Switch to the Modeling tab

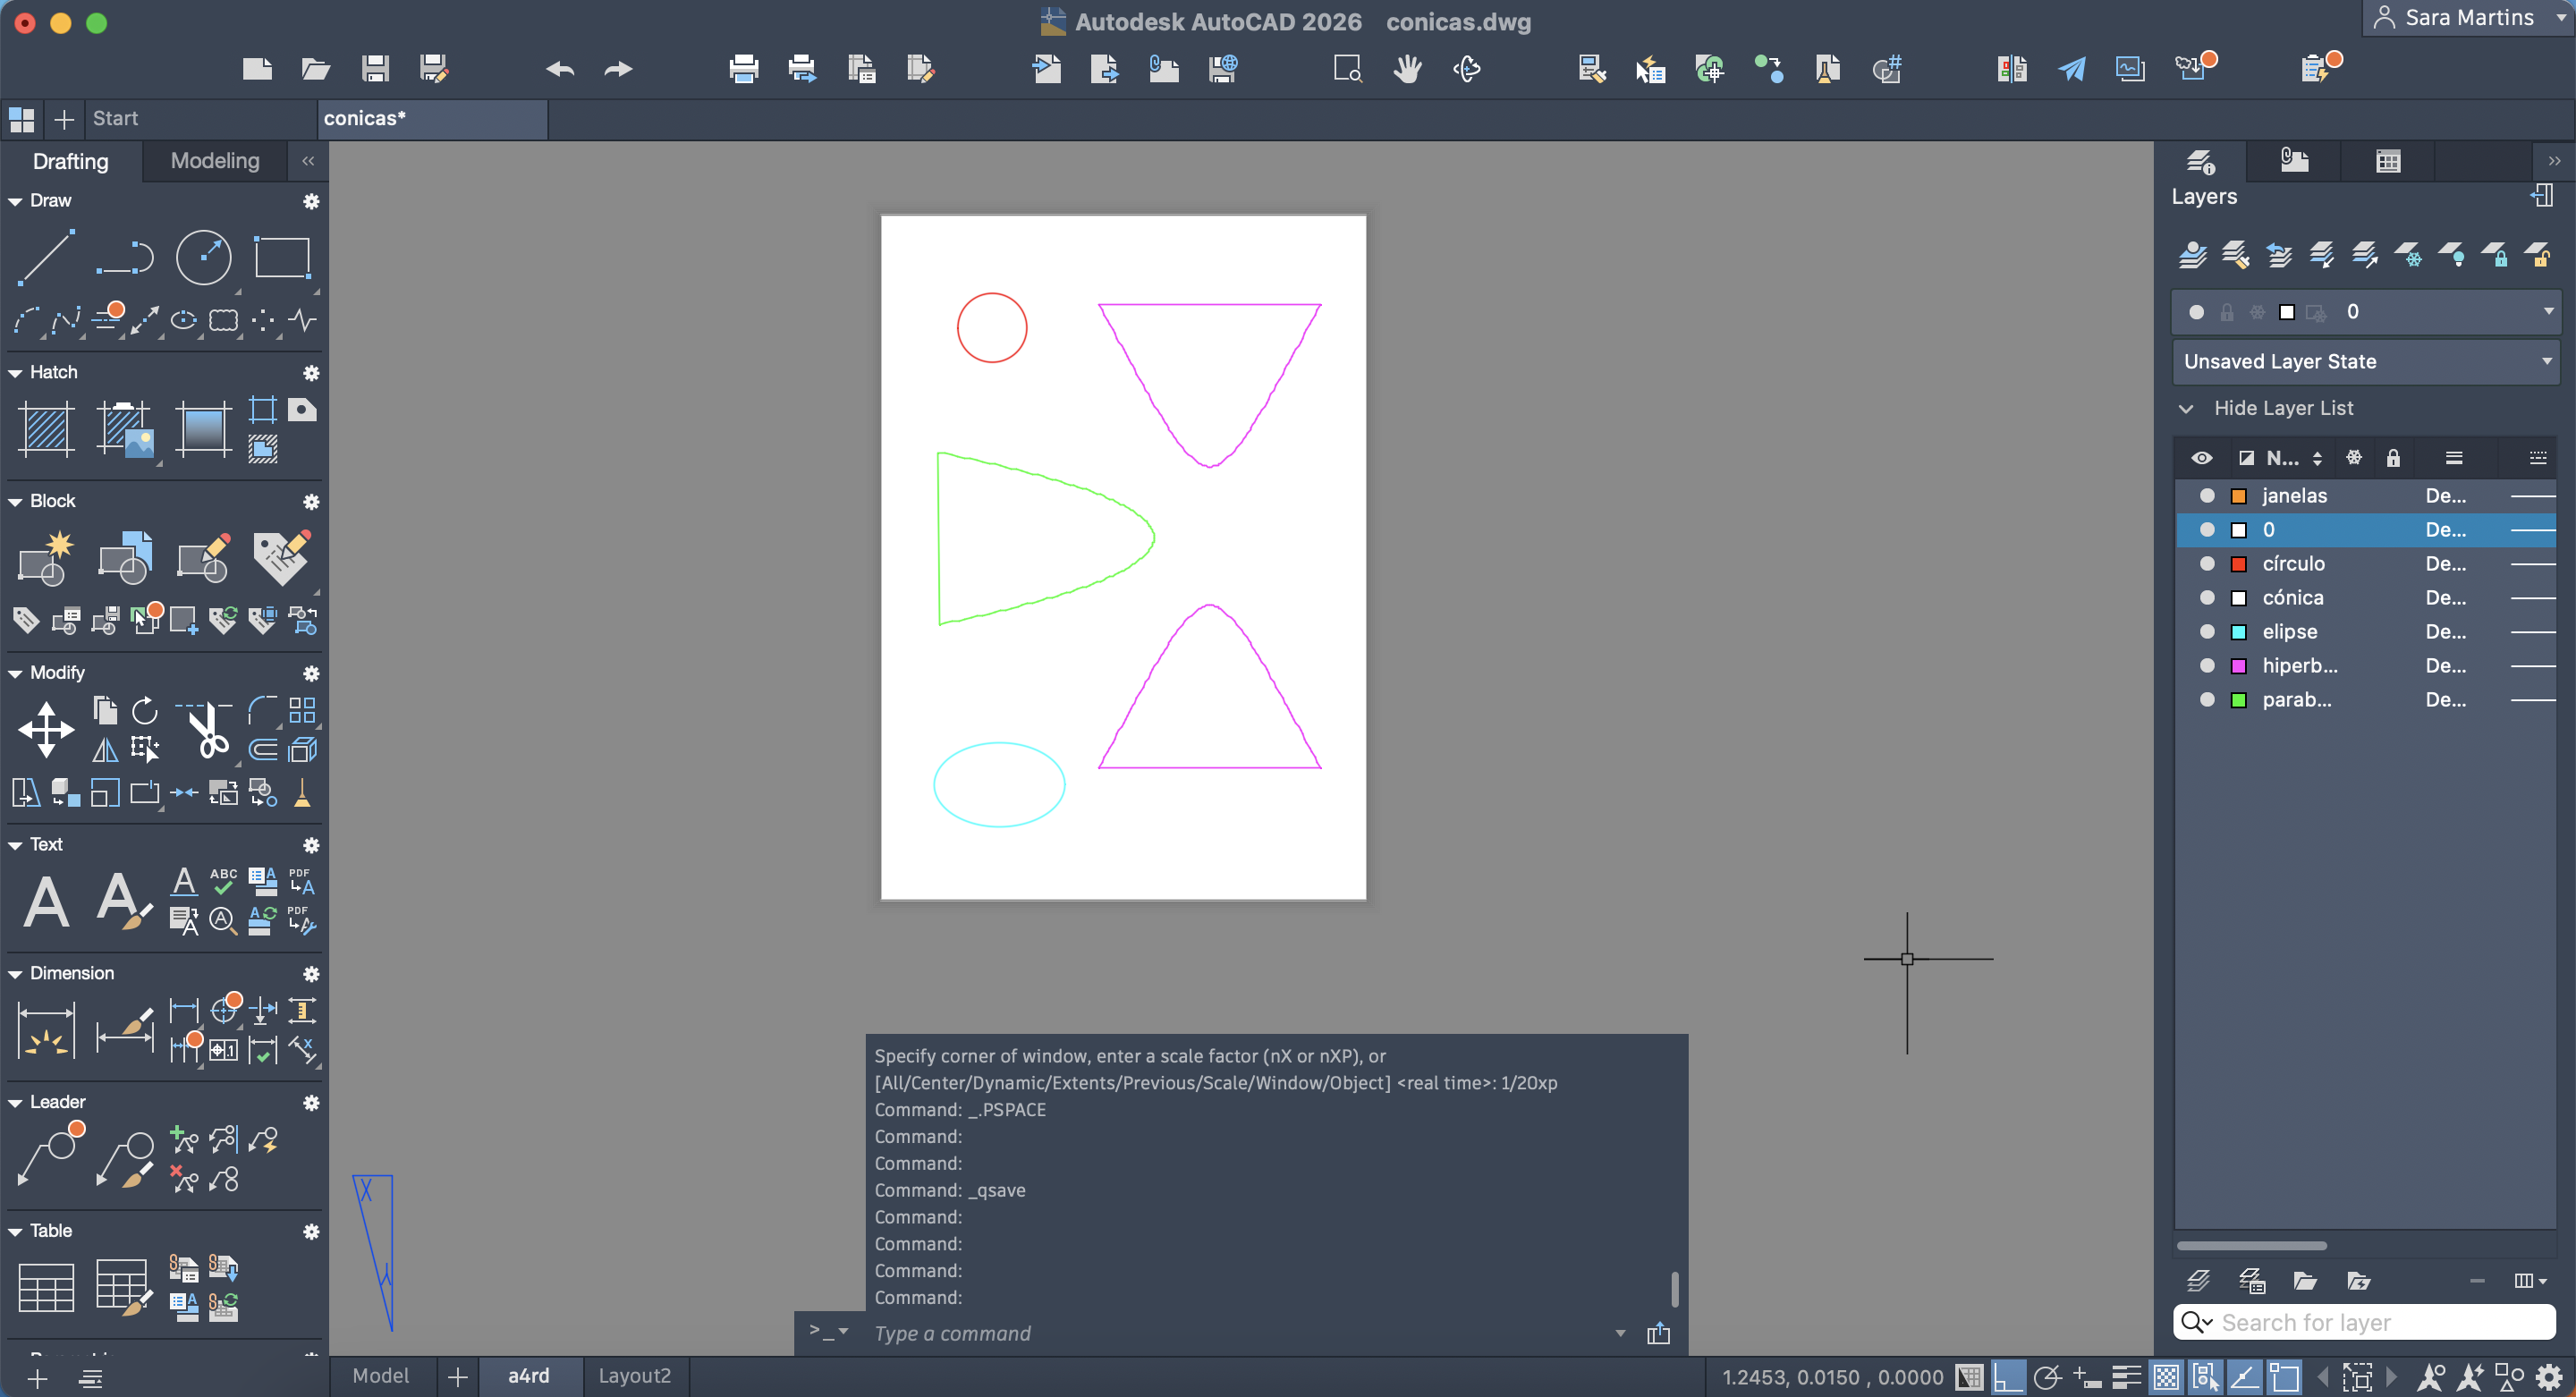click(x=214, y=161)
